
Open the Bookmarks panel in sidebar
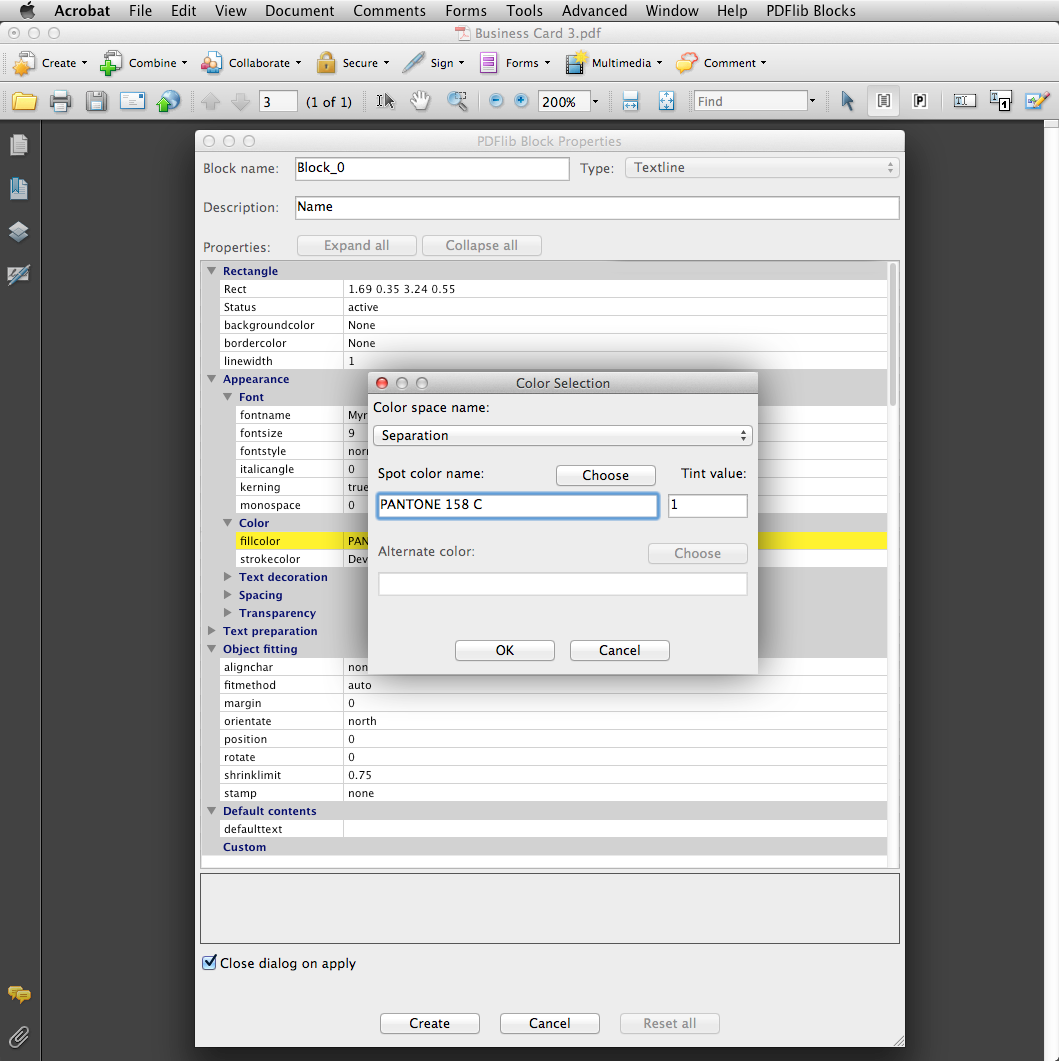[19, 189]
